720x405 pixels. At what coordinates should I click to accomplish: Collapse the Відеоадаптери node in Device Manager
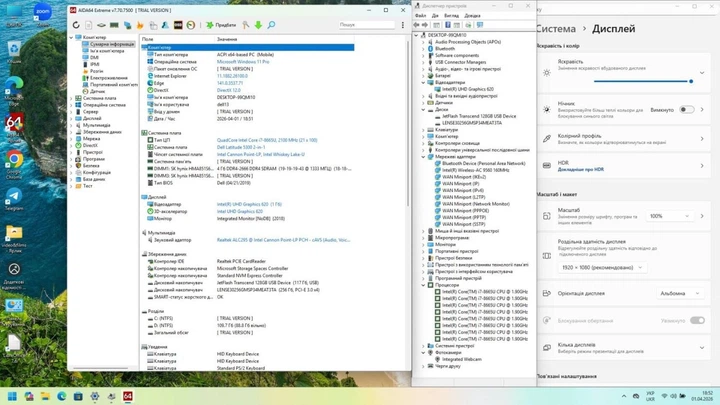[x=423, y=83]
